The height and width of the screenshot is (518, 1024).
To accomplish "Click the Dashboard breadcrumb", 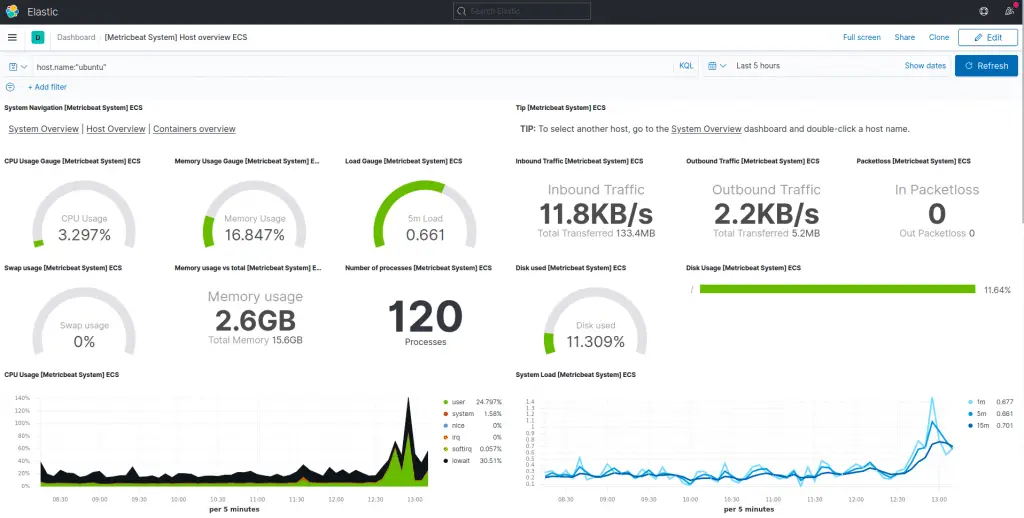I will coord(76,37).
